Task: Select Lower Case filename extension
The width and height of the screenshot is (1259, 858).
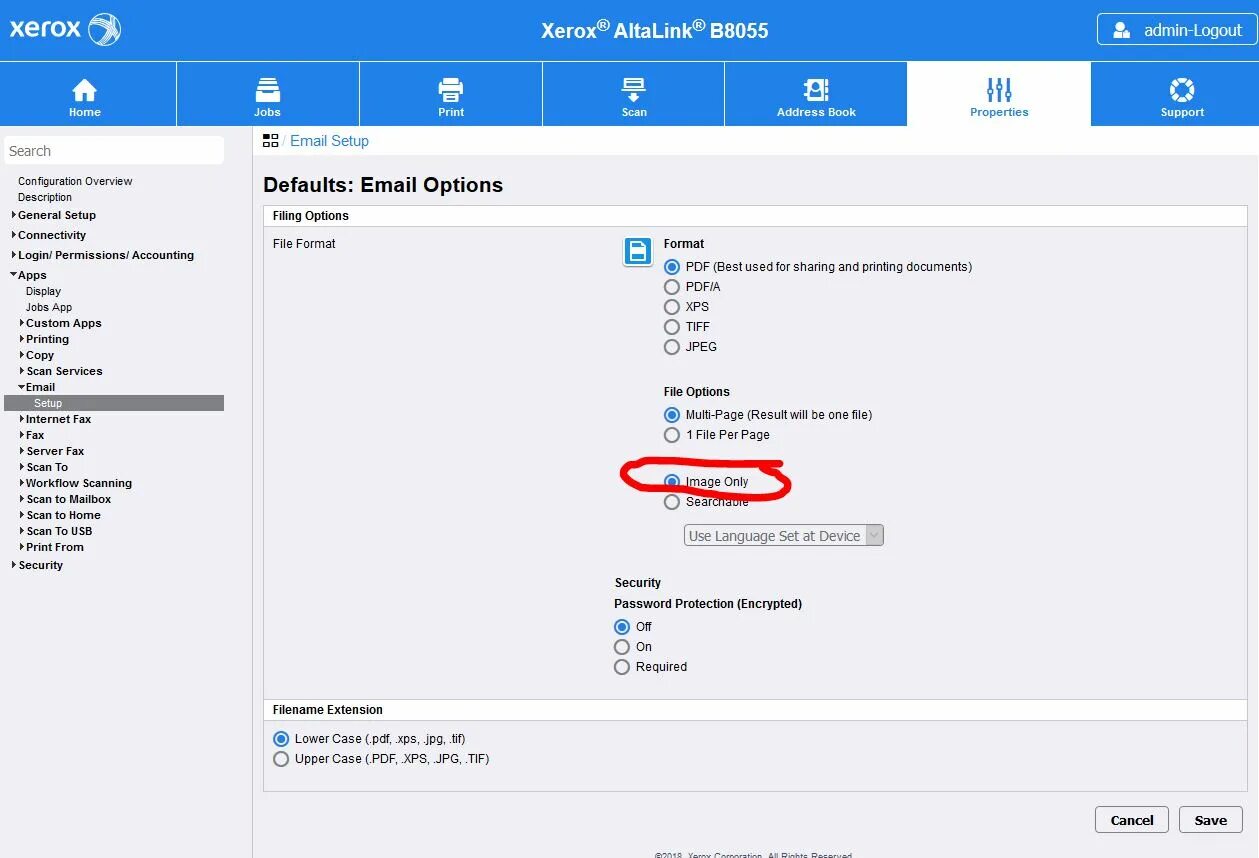Action: (281, 739)
